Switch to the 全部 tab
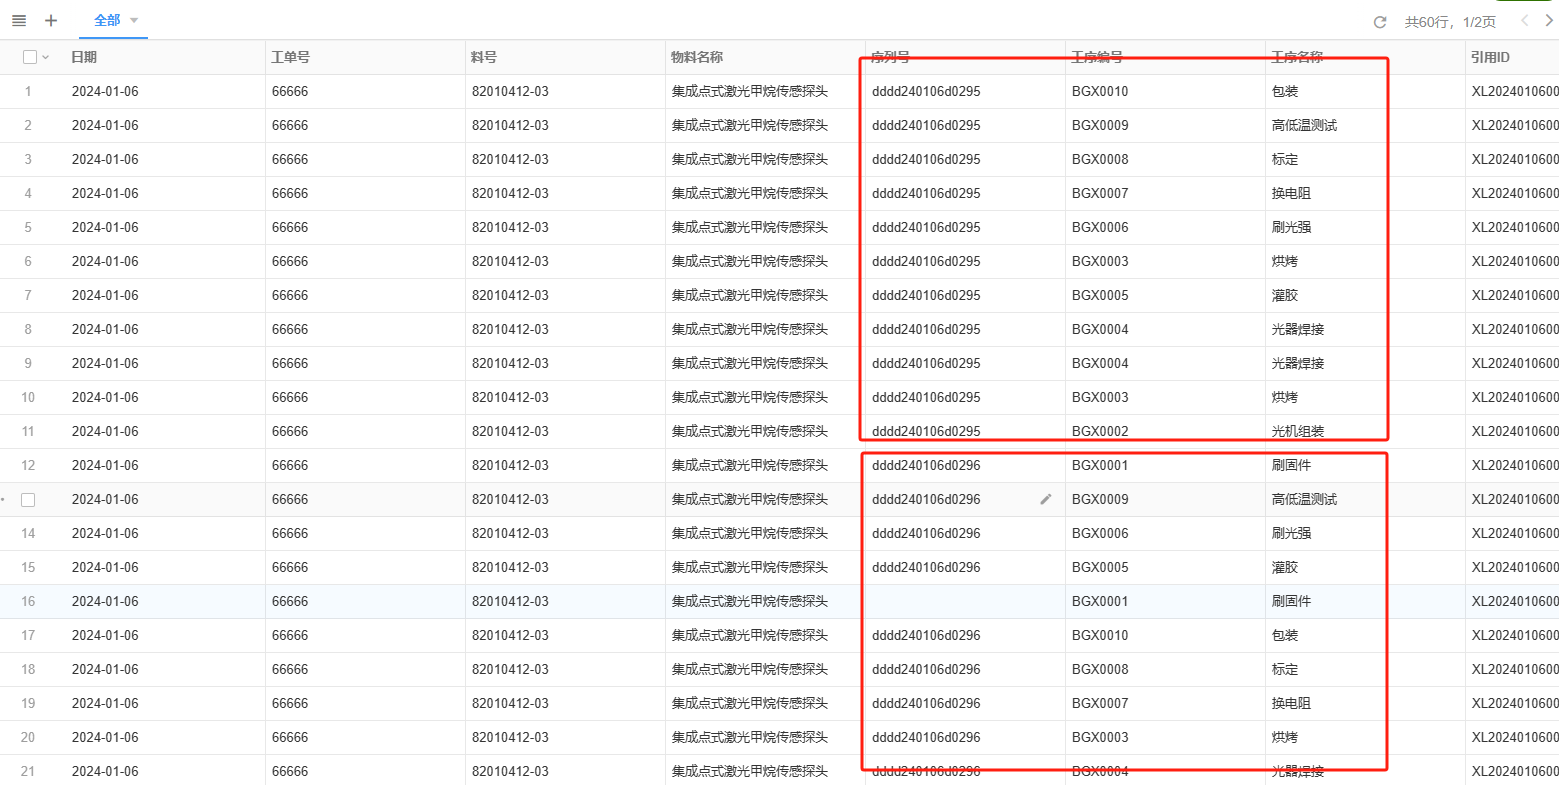This screenshot has height=785, width=1559. 107,20
